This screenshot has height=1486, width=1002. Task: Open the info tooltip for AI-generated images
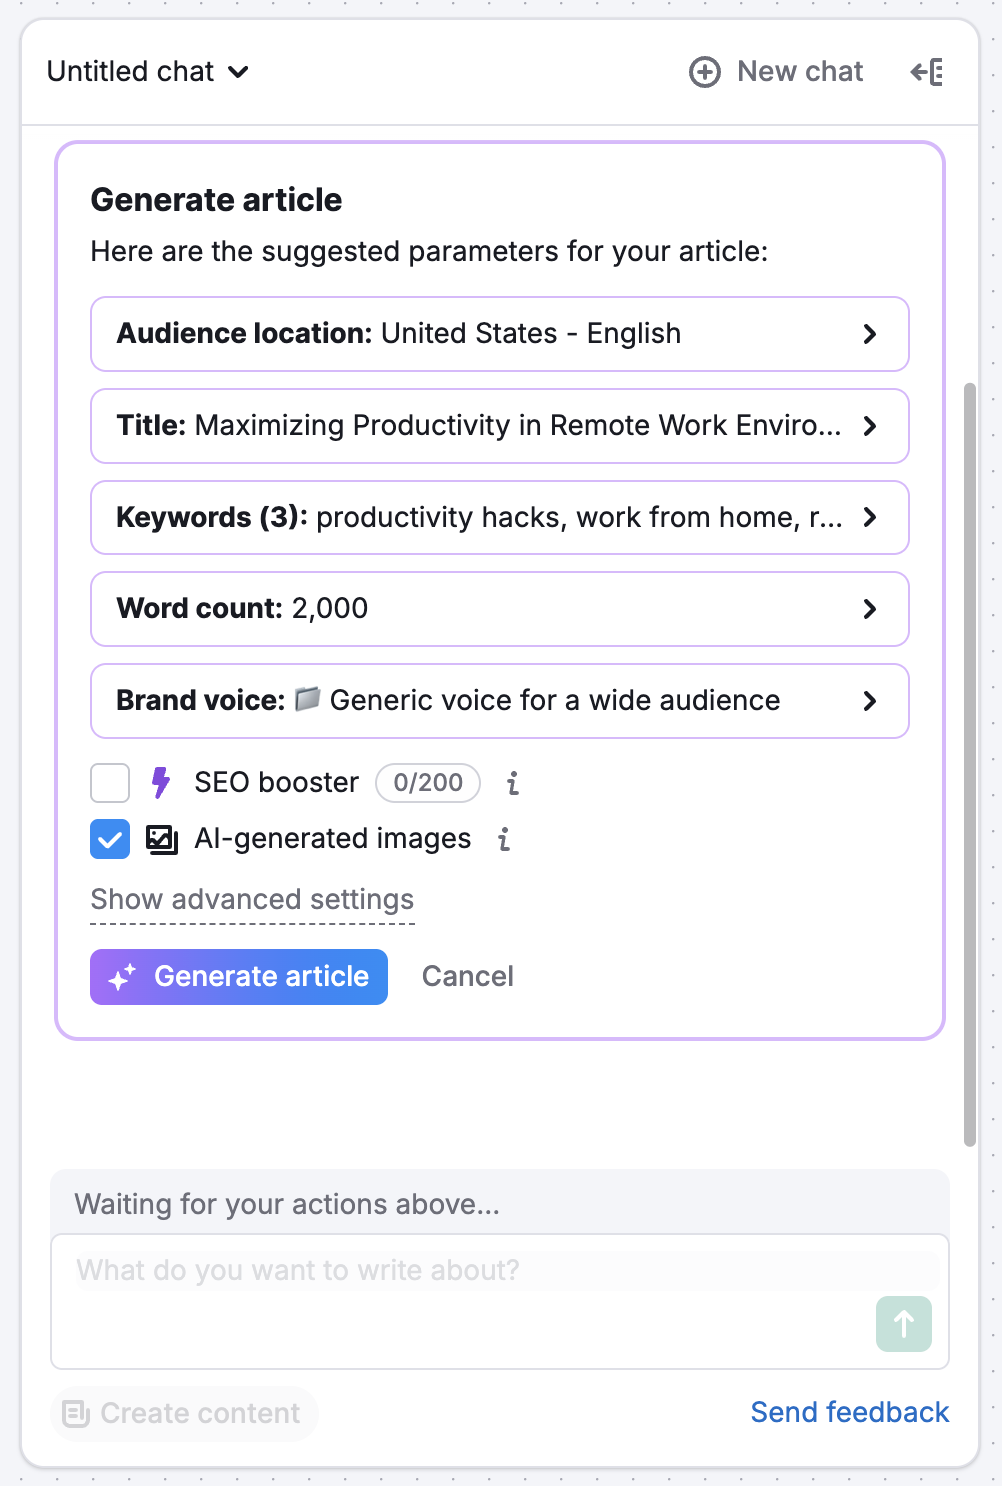pyautogui.click(x=504, y=840)
